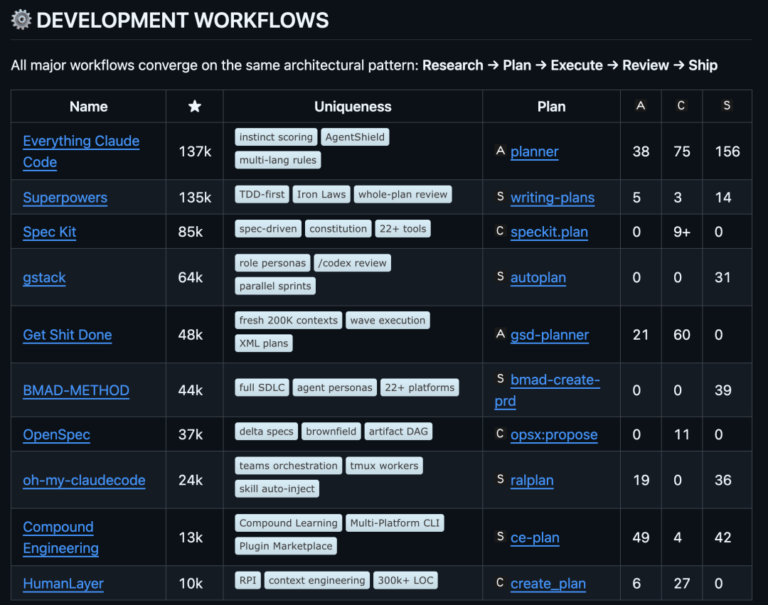
Task: Click the A icon beside gsd-planner
Action: (x=500, y=334)
